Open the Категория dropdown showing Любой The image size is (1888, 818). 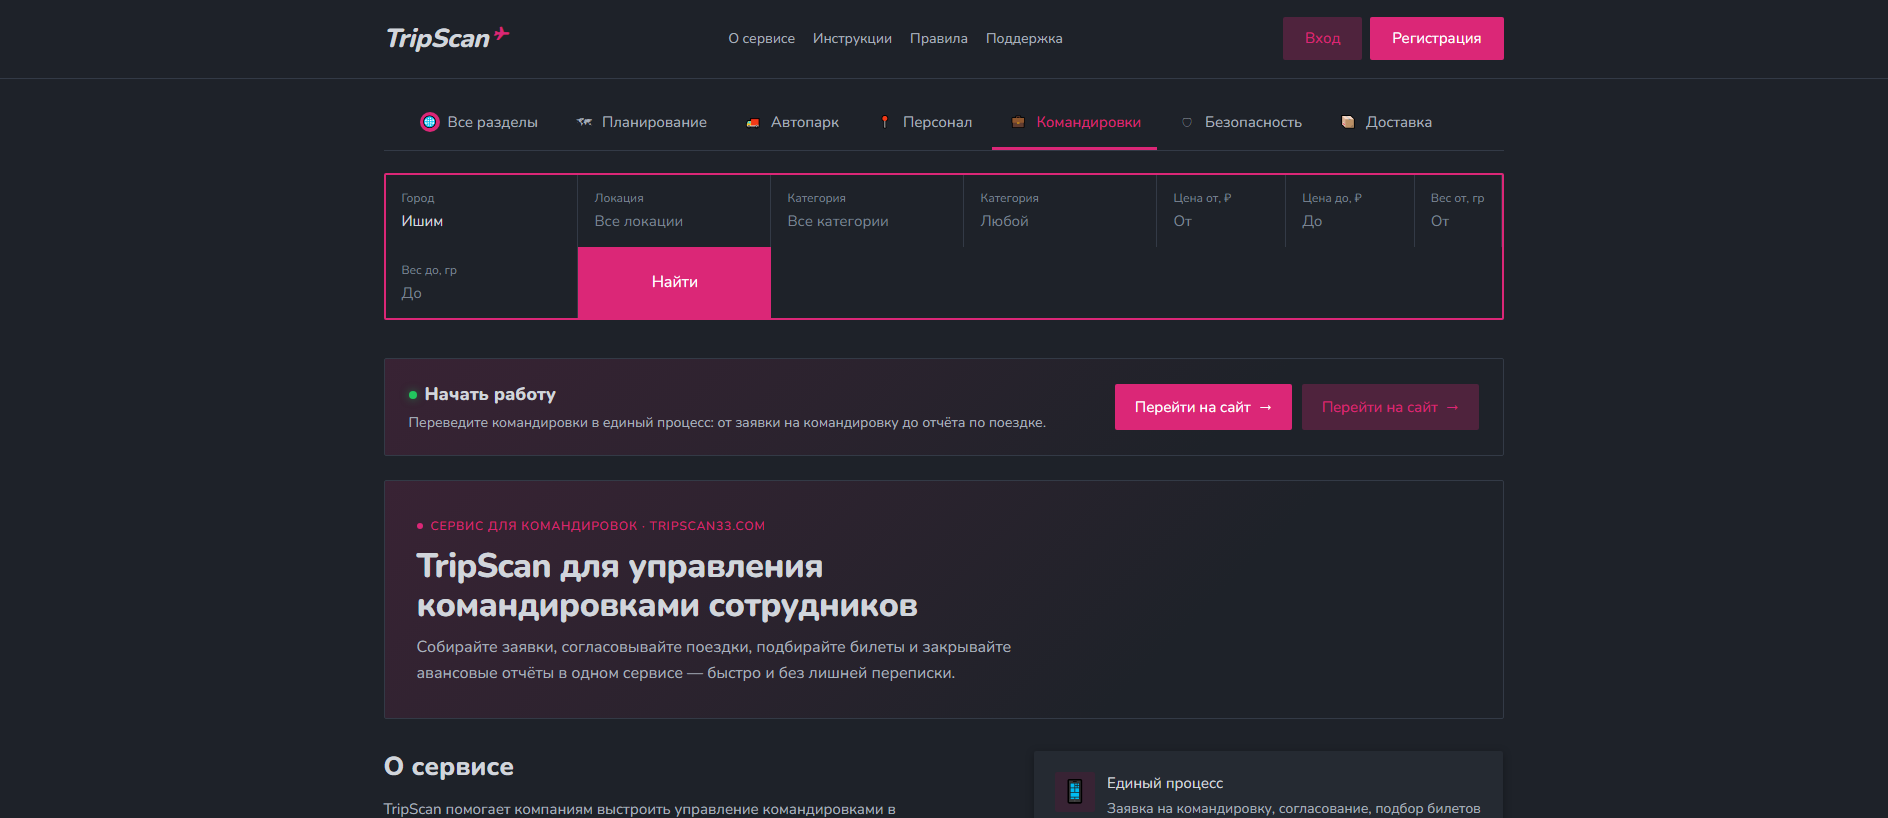tap(1060, 211)
